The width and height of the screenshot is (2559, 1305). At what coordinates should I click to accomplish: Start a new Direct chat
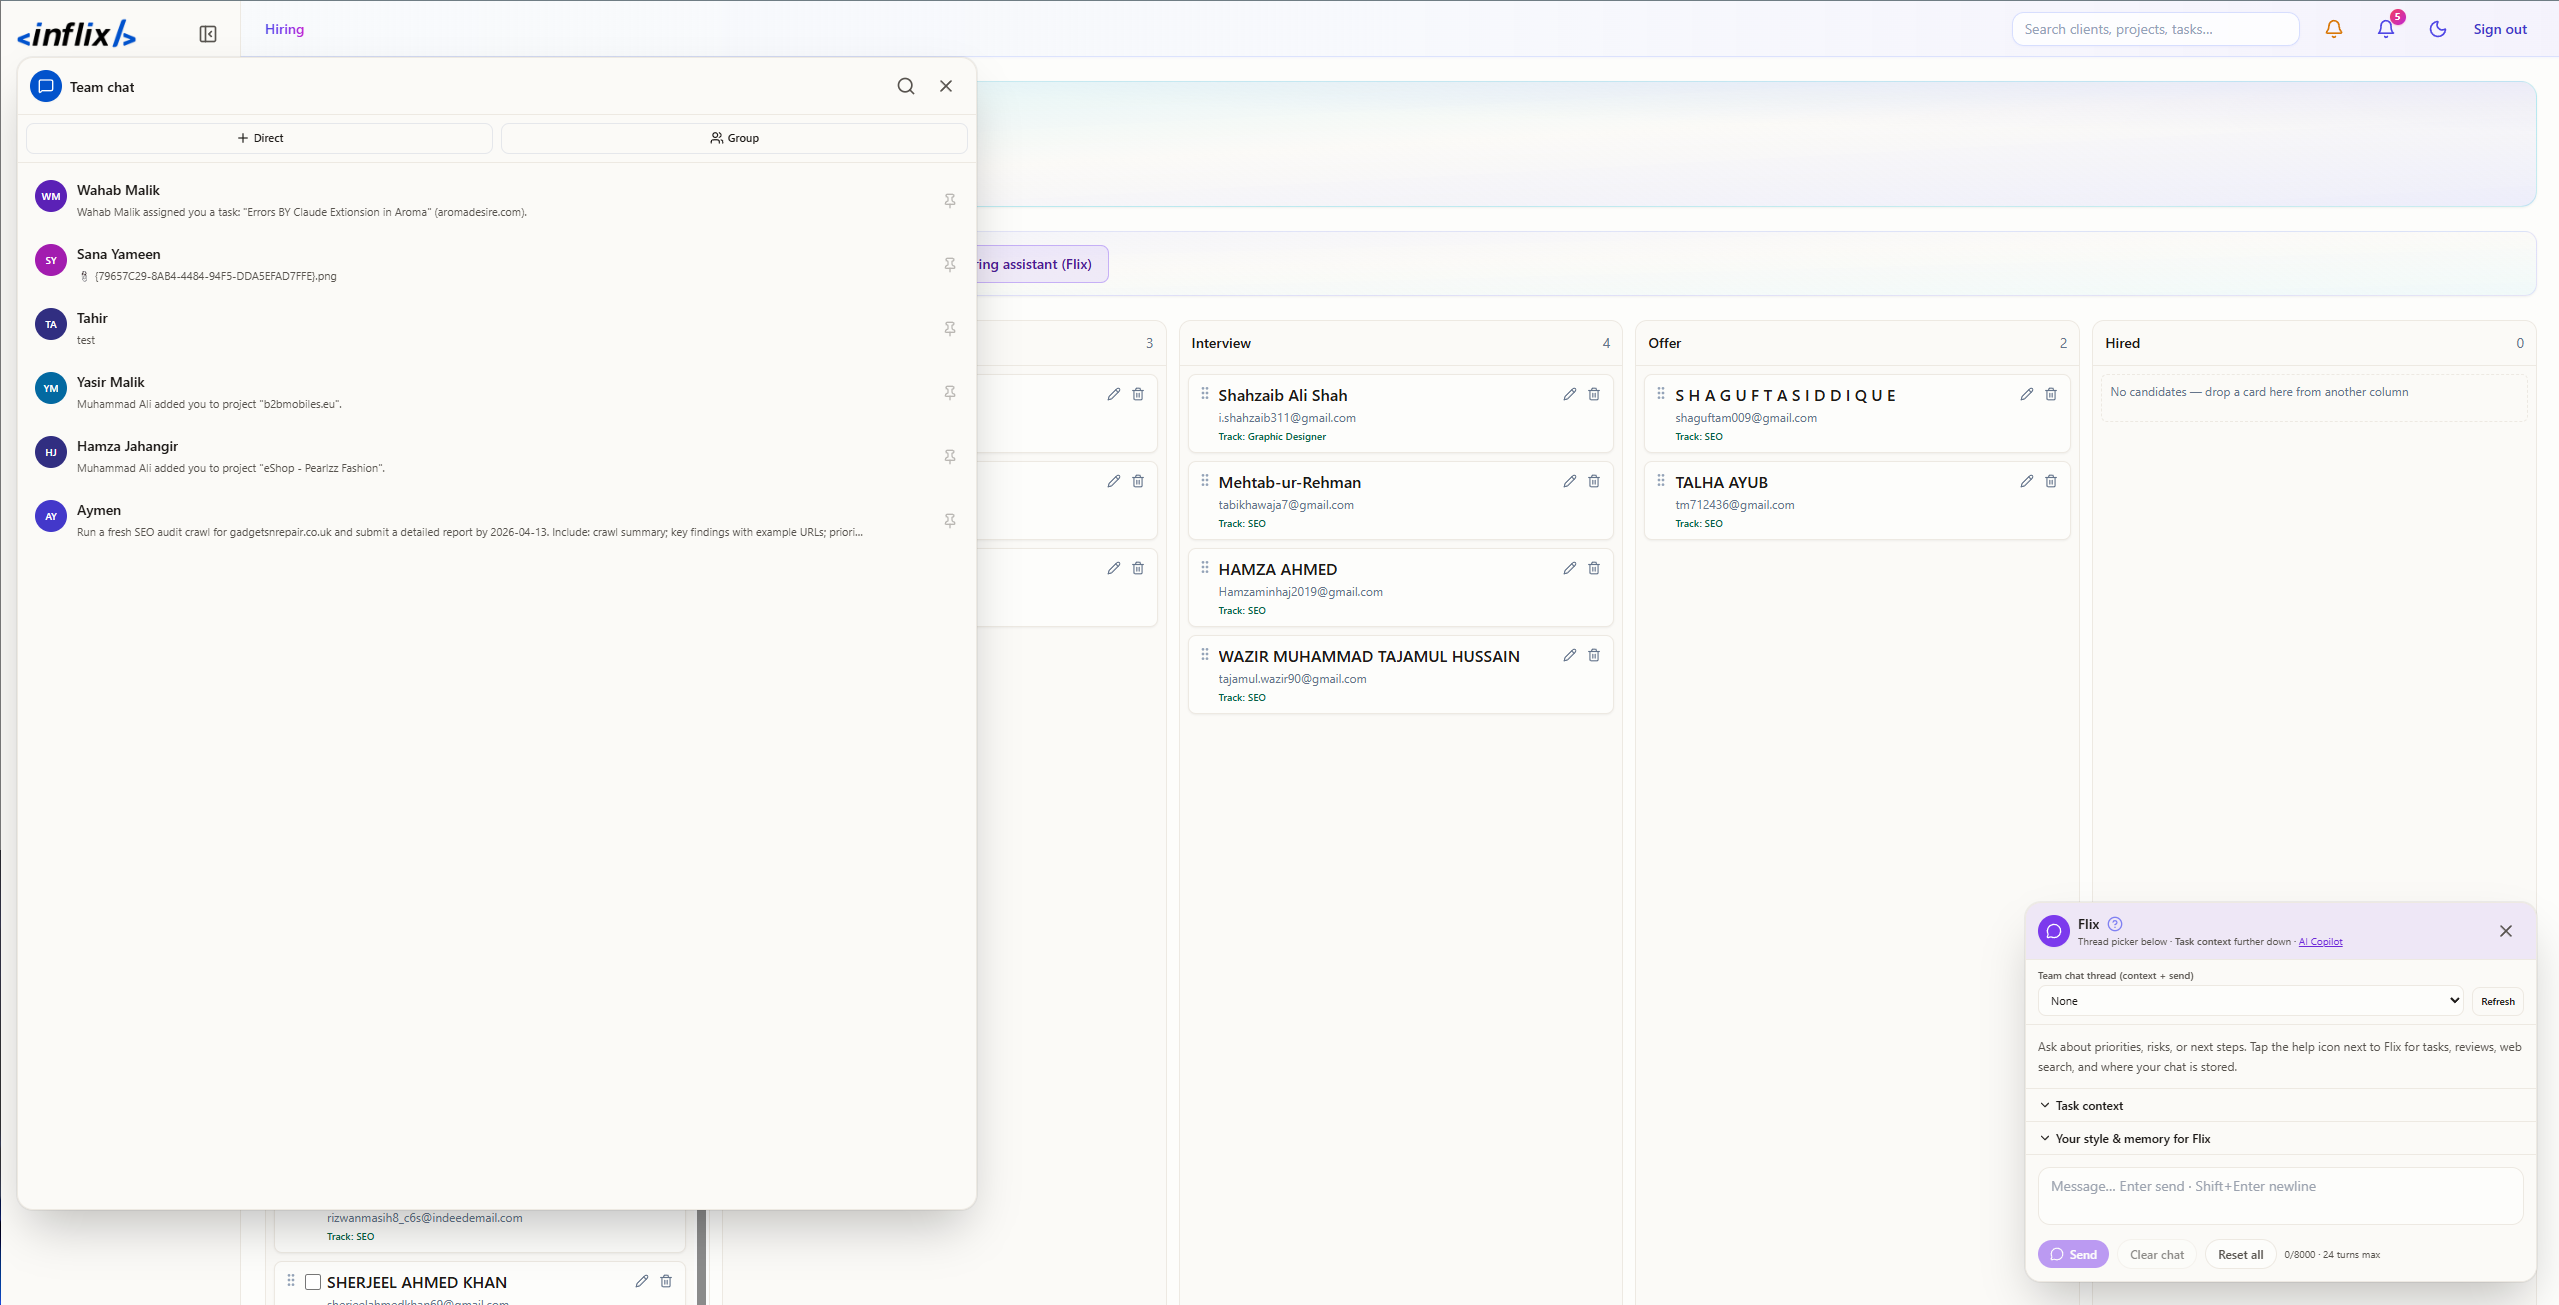[259, 138]
